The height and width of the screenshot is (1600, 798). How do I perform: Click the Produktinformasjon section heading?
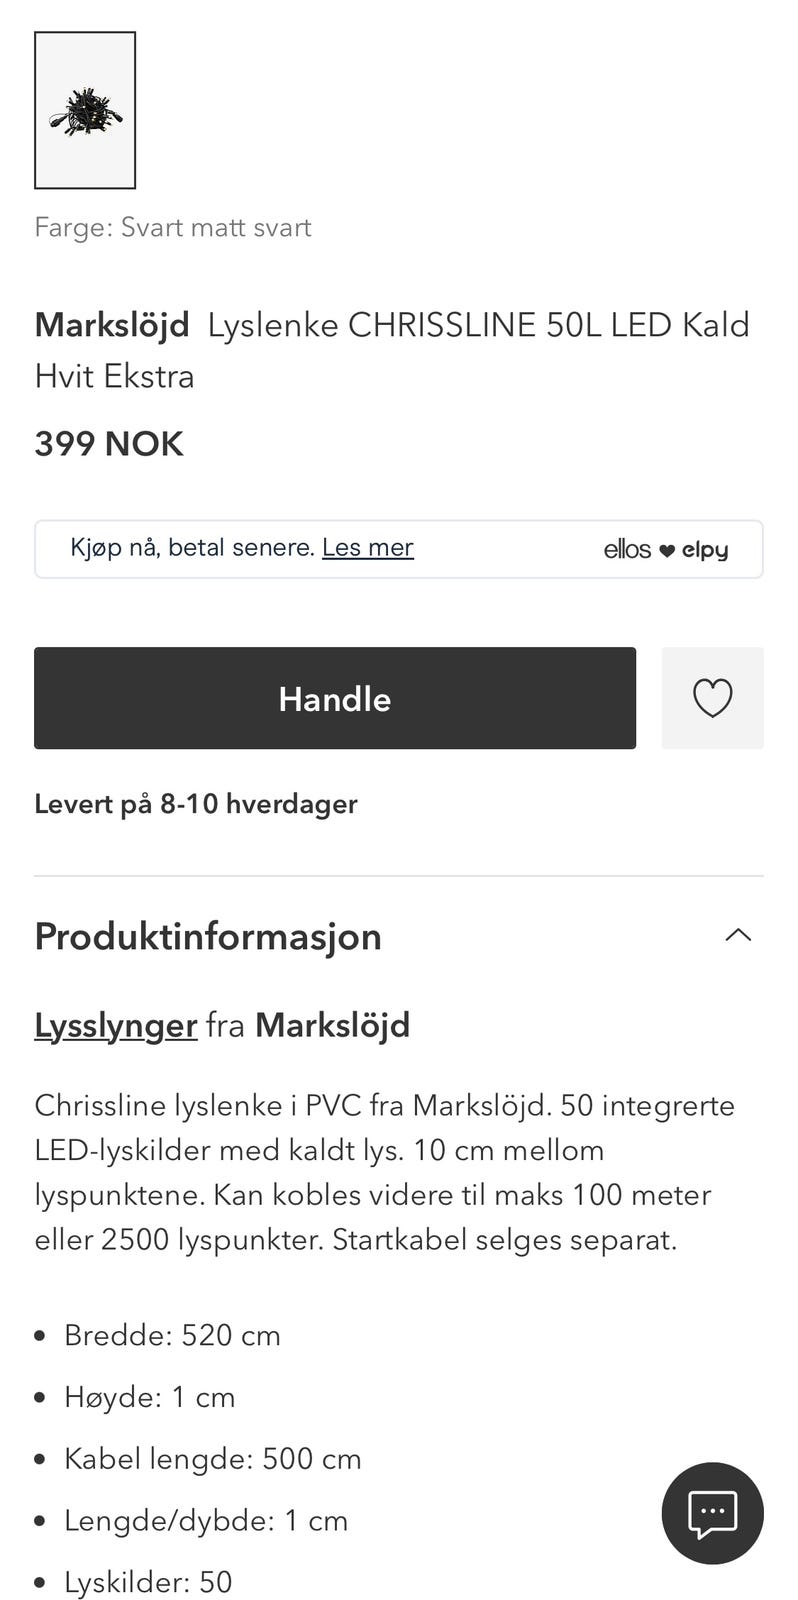click(x=208, y=937)
